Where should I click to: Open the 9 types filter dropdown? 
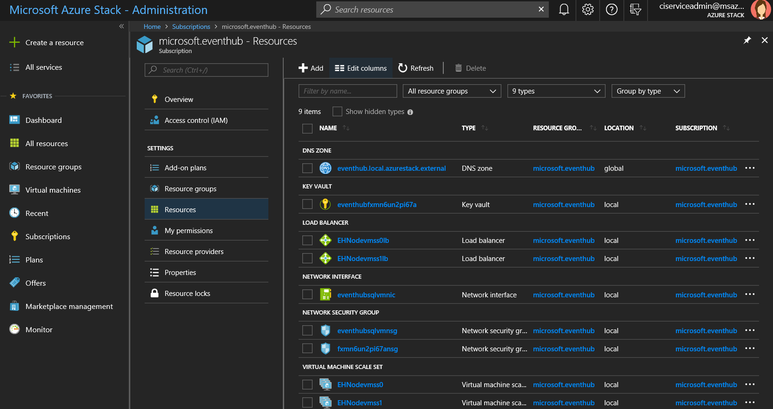coord(556,91)
